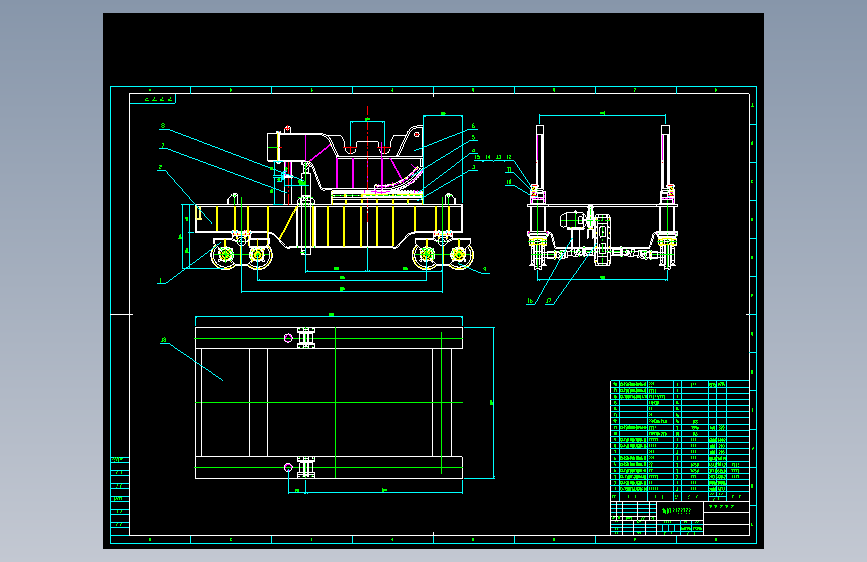The width and height of the screenshot is (867, 562).
Task: Click part callout number 8 in side view
Action: coord(163,126)
